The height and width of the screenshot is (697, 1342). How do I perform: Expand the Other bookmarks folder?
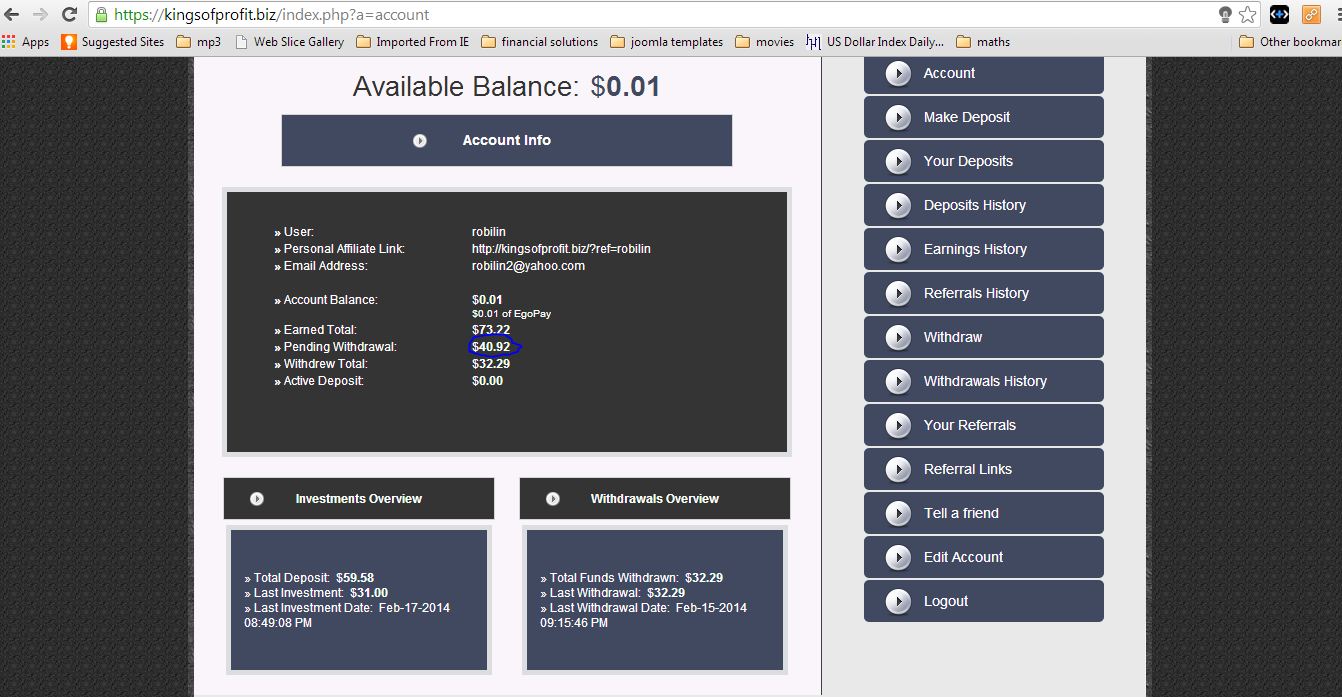(x=1288, y=42)
